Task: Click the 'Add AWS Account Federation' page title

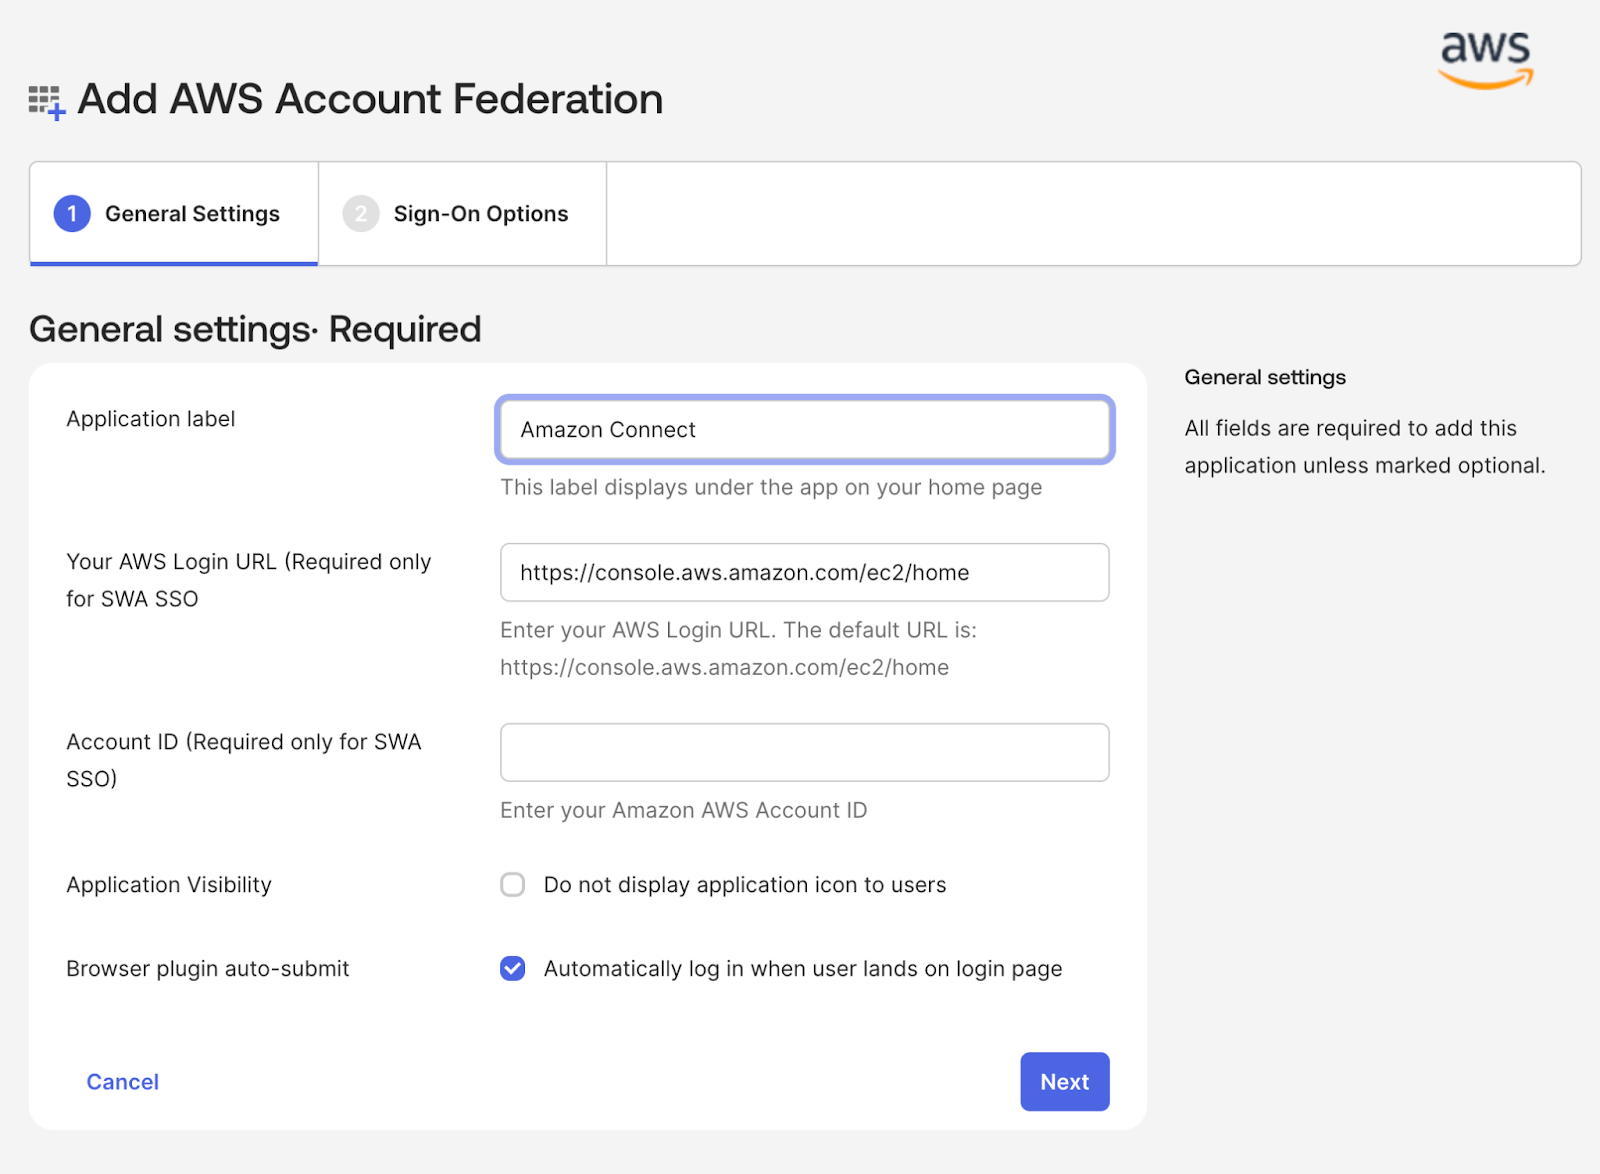Action: tap(370, 100)
